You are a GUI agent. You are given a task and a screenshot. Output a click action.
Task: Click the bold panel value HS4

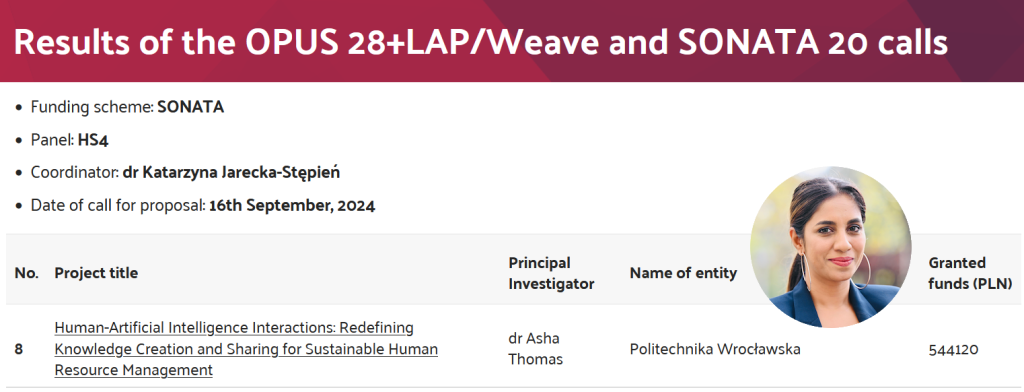[x=93, y=140]
